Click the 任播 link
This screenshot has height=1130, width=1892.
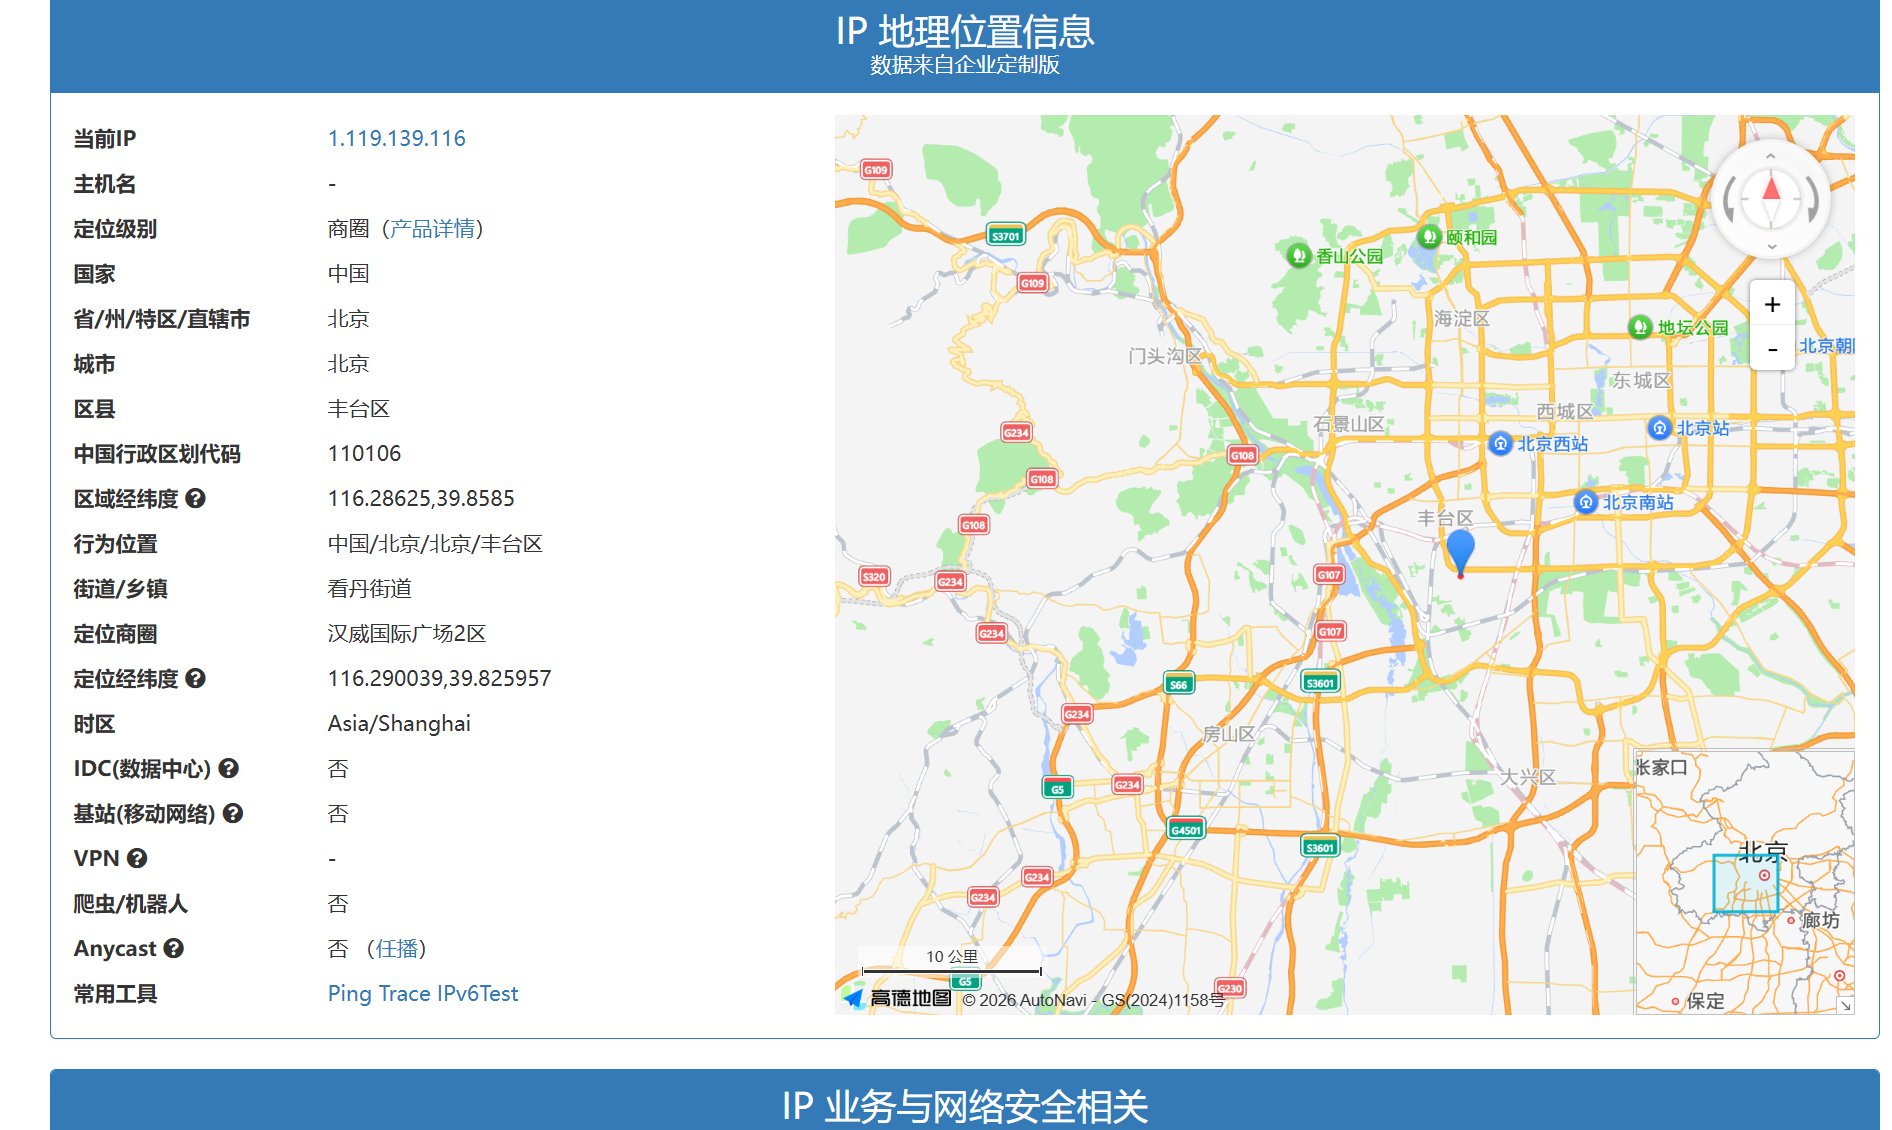pyautogui.click(x=396, y=948)
